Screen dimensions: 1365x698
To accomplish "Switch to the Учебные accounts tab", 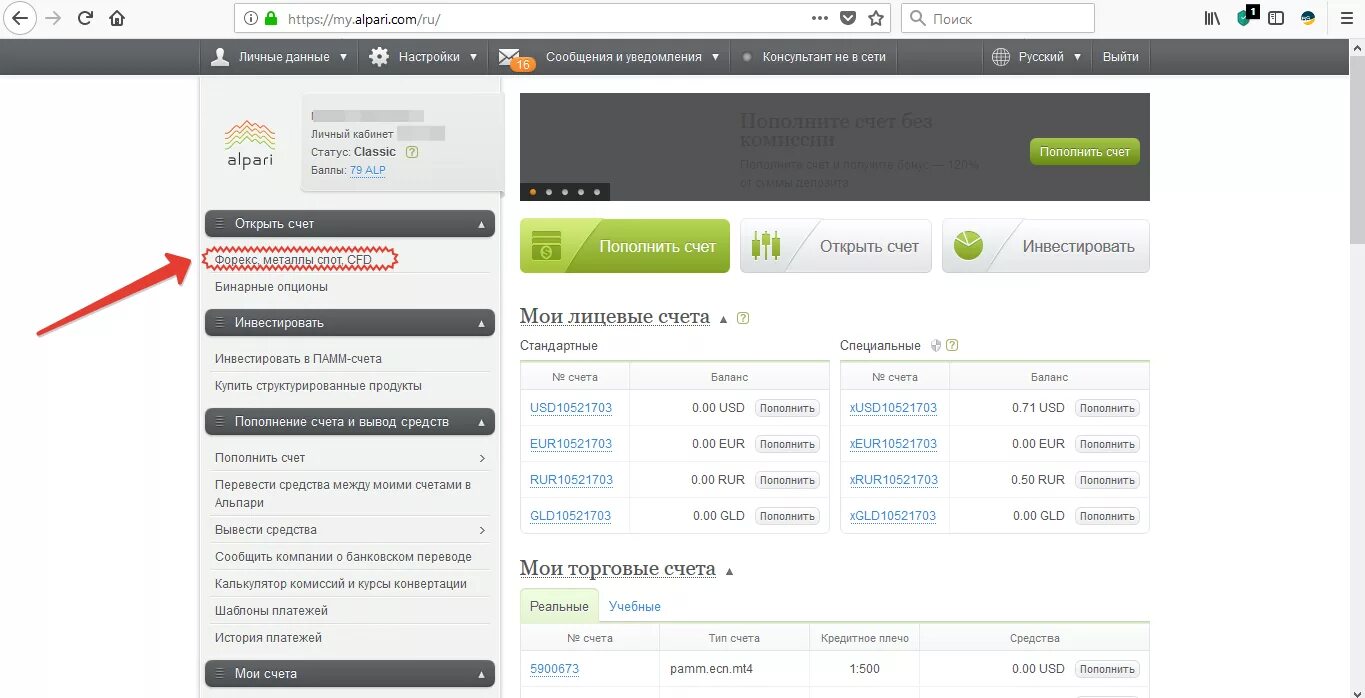I will (635, 606).
